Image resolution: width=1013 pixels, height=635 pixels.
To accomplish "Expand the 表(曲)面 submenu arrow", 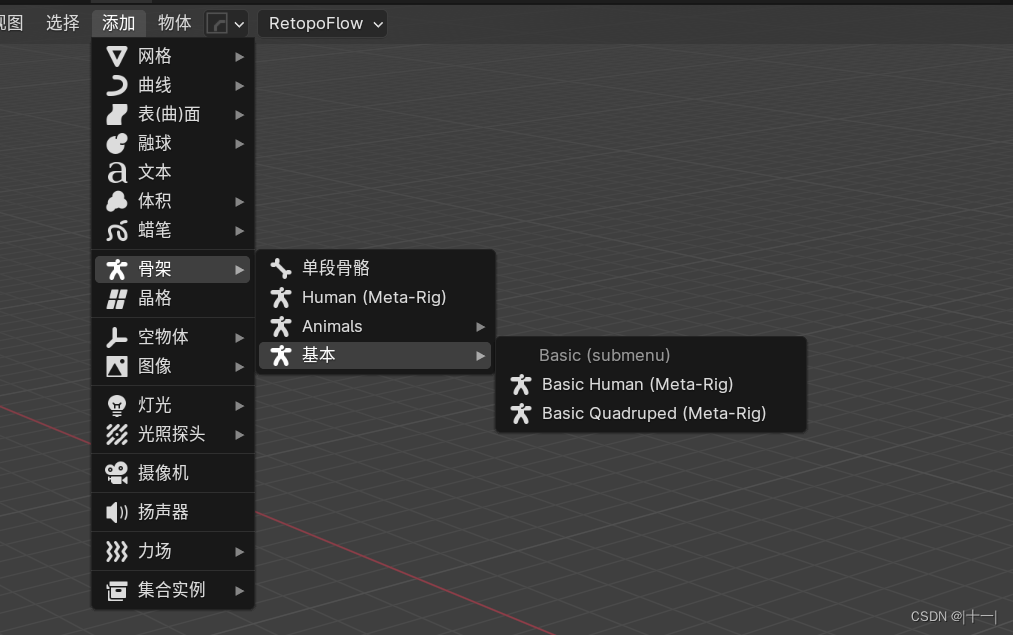I will [x=240, y=115].
